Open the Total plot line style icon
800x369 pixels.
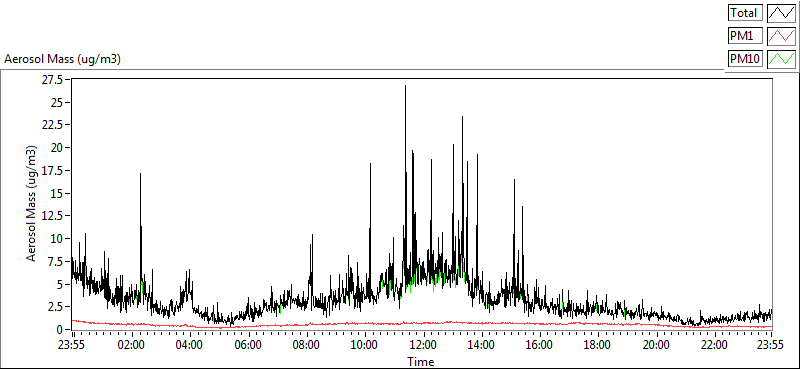(781, 13)
